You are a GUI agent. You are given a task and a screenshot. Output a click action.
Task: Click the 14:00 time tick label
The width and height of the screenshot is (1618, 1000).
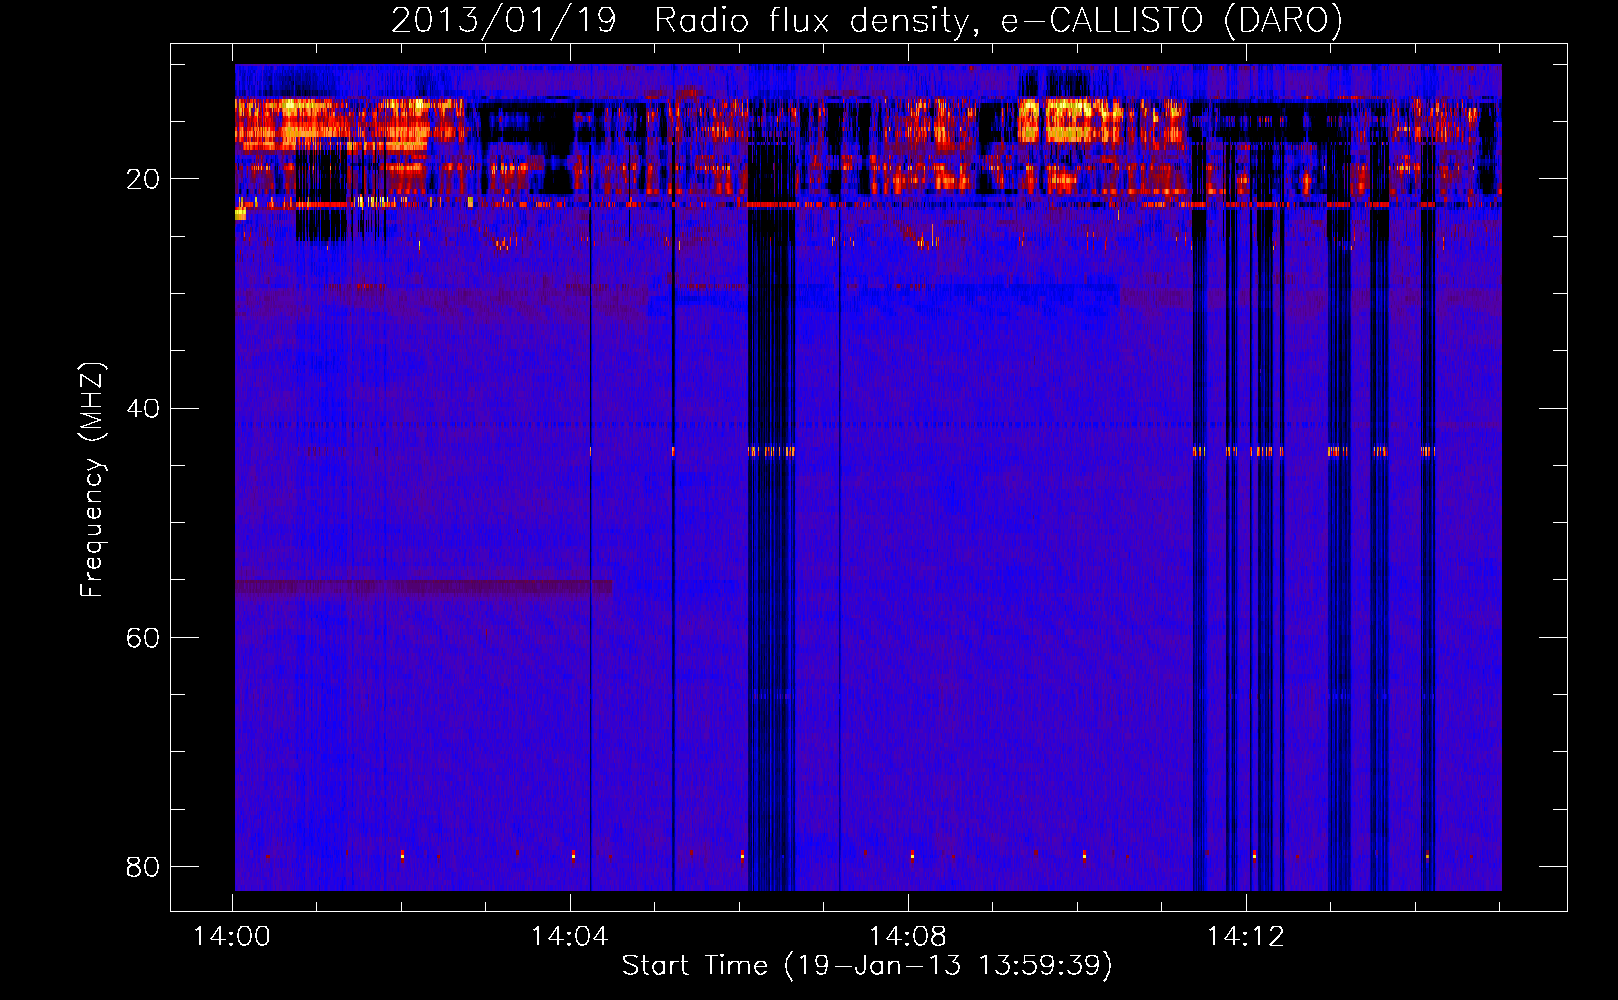pyautogui.click(x=232, y=937)
